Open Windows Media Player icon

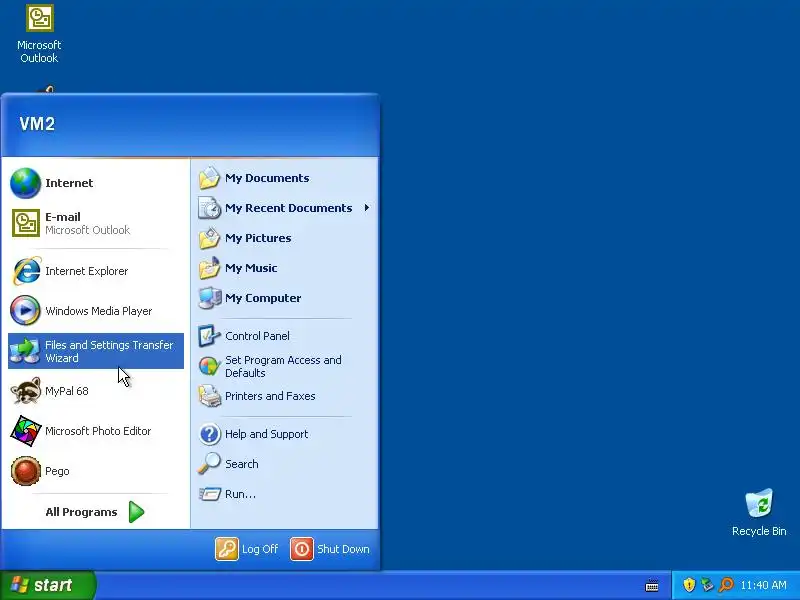[26, 310]
